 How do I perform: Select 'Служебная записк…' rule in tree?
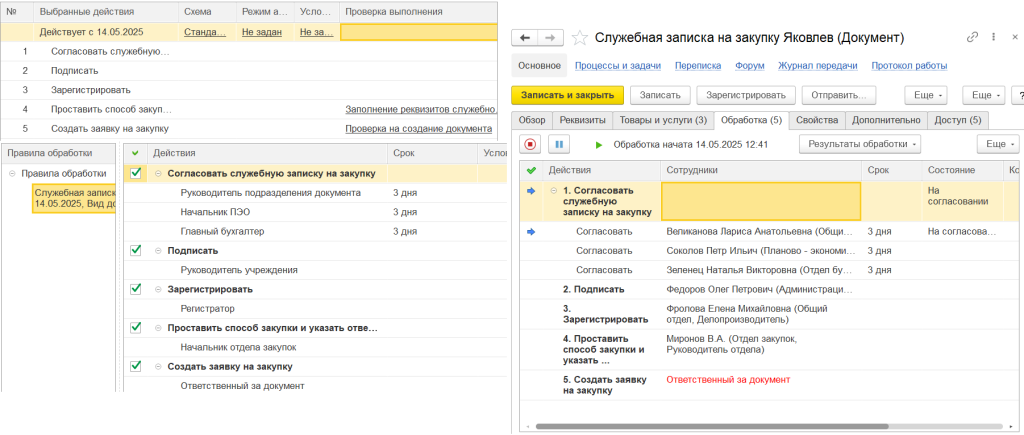[74, 199]
